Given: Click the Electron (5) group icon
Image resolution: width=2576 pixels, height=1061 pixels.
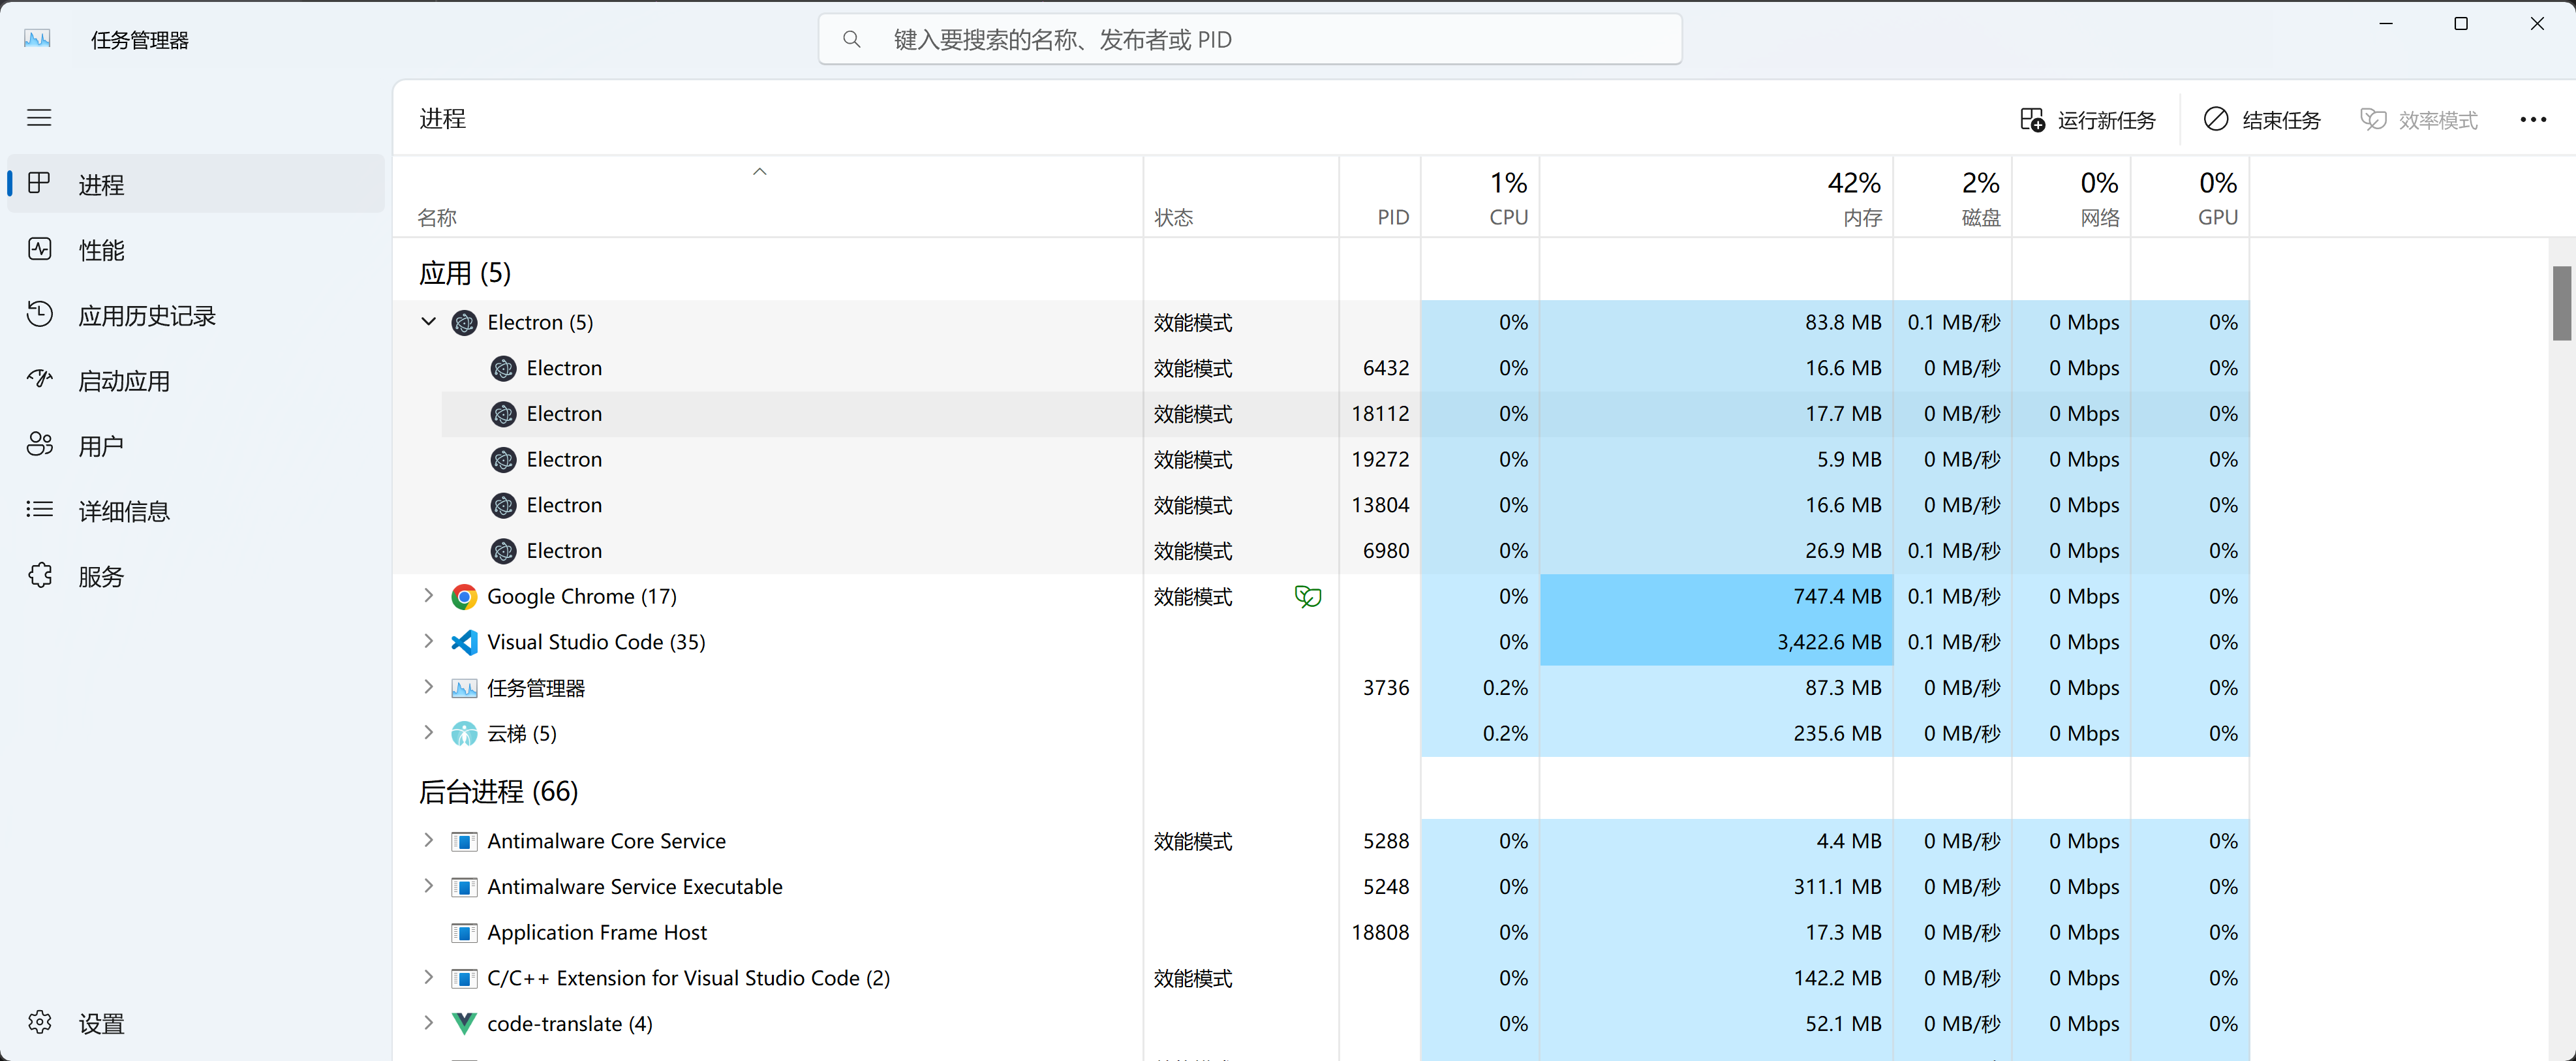Looking at the screenshot, I should pyautogui.click(x=464, y=322).
